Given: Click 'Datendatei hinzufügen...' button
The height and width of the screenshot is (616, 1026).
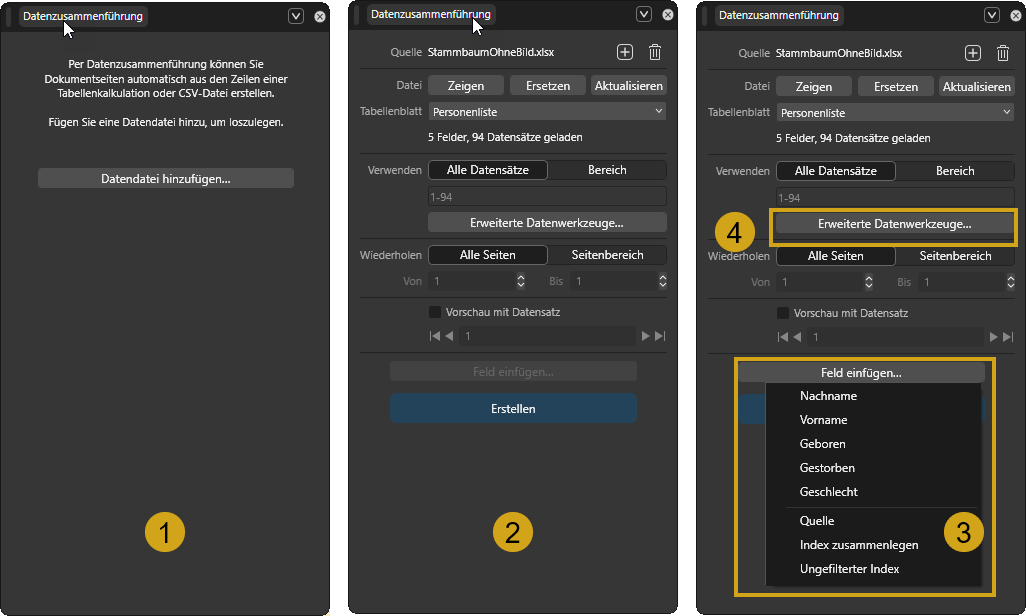Looking at the screenshot, I should 166,179.
